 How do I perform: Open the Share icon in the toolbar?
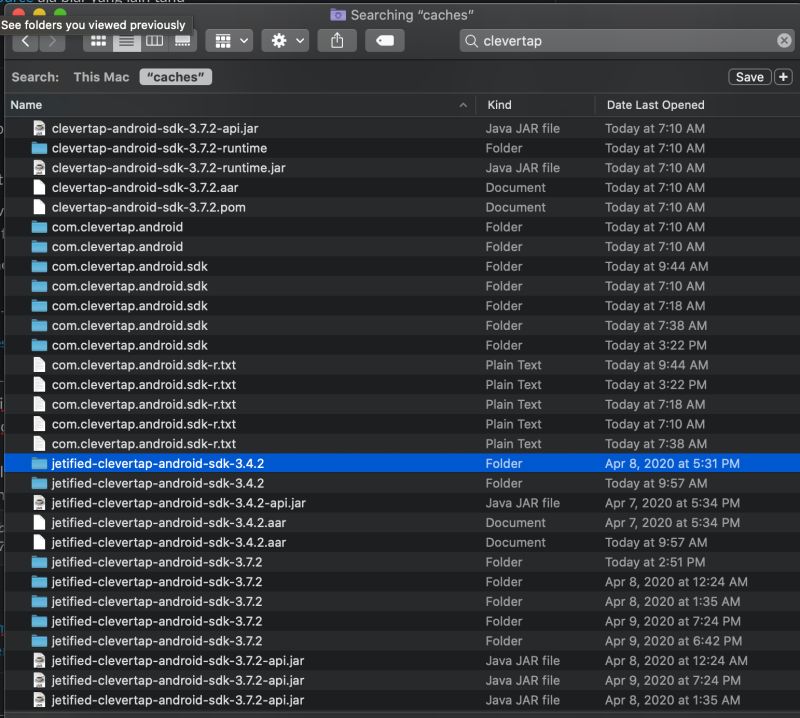click(x=336, y=41)
